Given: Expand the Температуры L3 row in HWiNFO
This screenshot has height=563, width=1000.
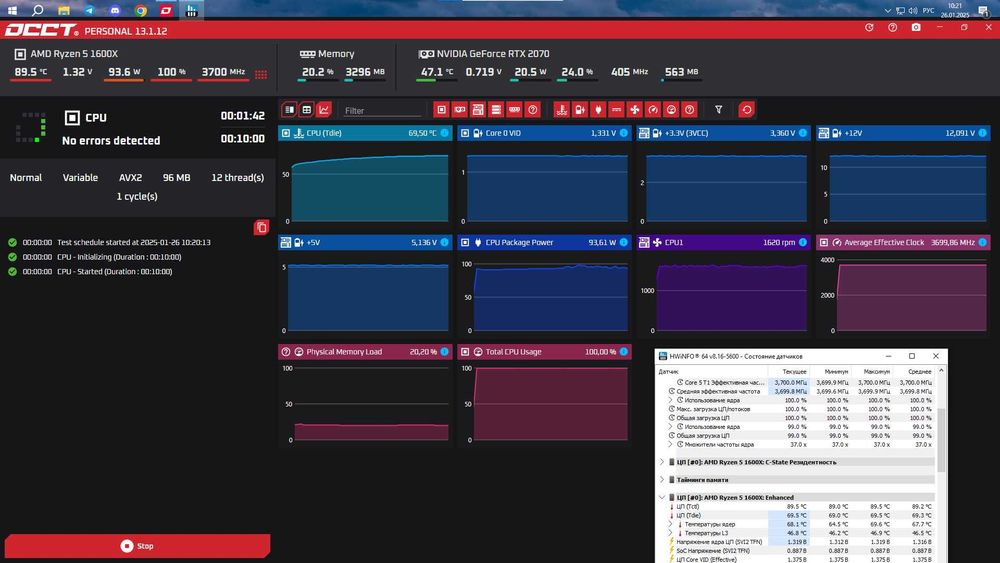Looking at the screenshot, I should [x=671, y=533].
